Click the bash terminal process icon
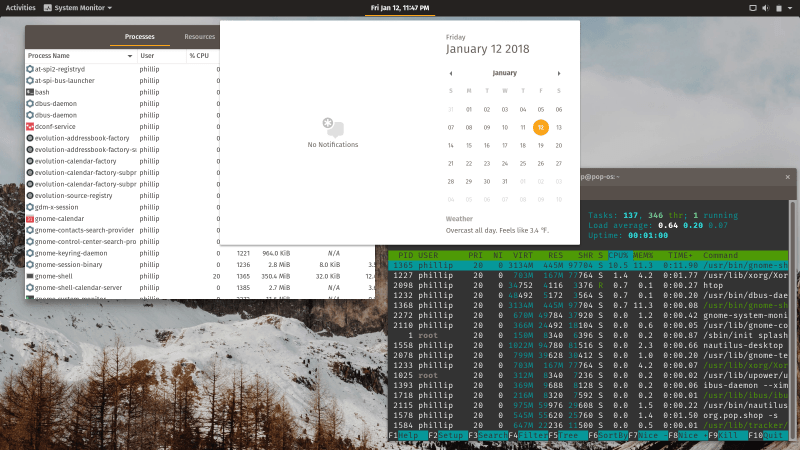The width and height of the screenshot is (800, 450). (x=30, y=92)
